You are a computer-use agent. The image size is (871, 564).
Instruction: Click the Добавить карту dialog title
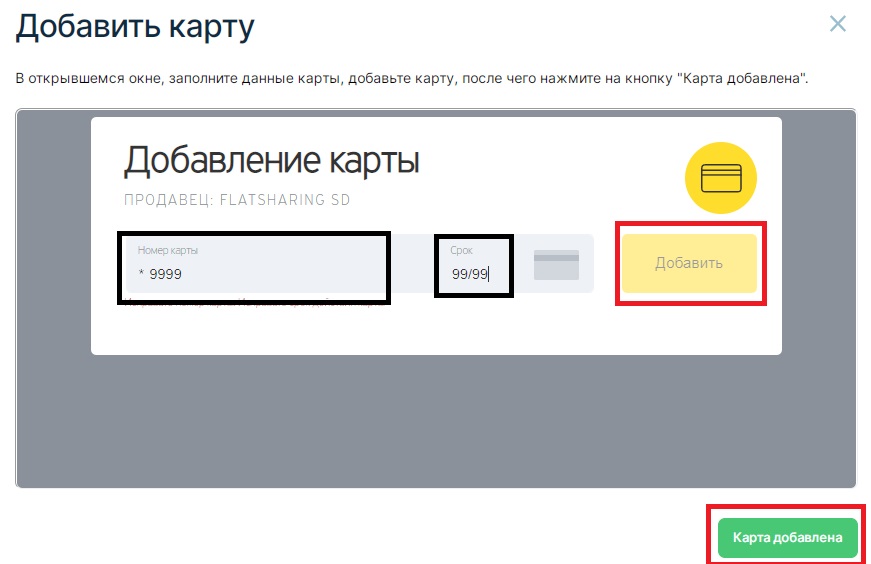click(x=135, y=26)
